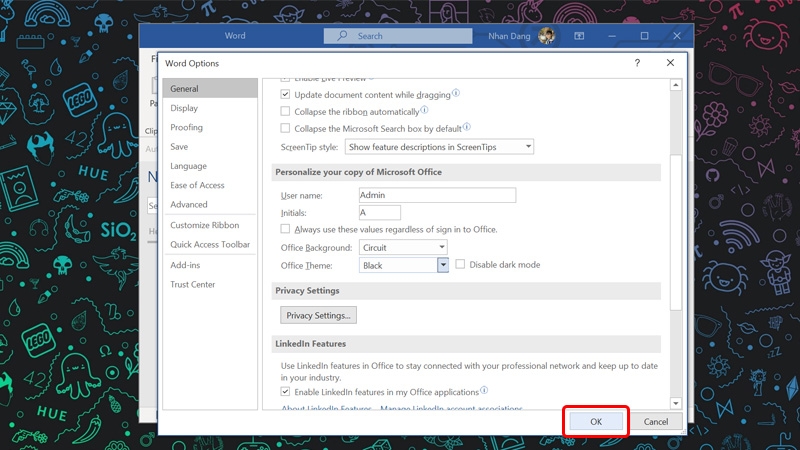Uncheck Enable LinkedIn features in my Office applications

[285, 392]
